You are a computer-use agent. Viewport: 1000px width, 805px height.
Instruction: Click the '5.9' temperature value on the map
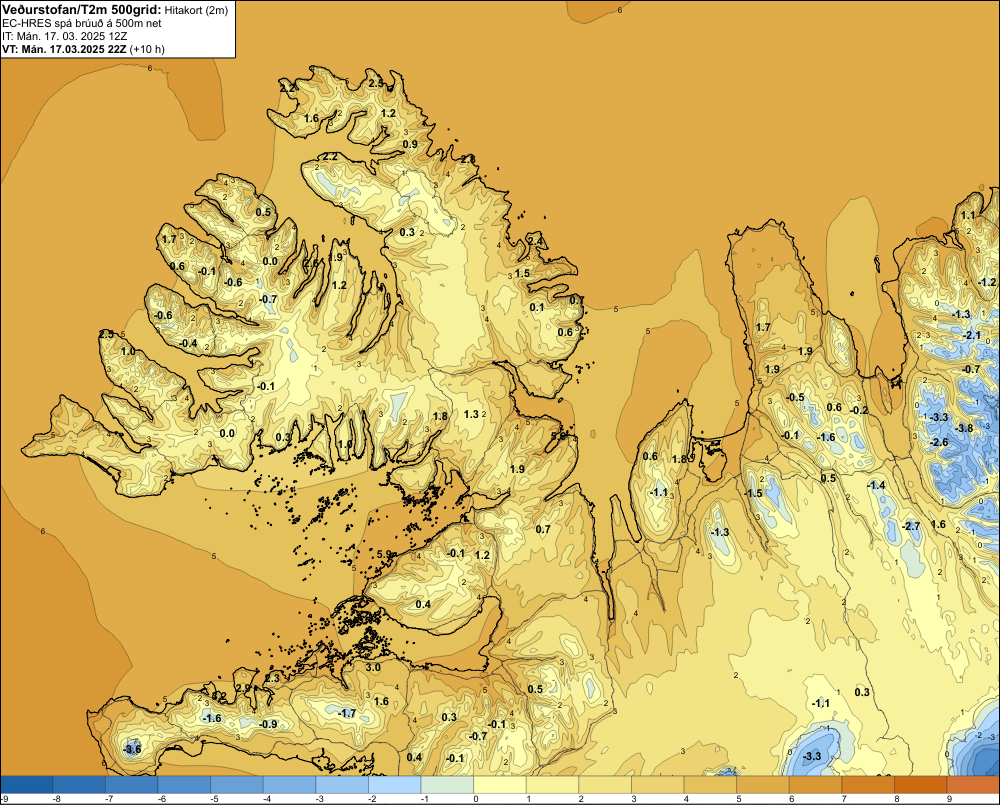click(385, 554)
